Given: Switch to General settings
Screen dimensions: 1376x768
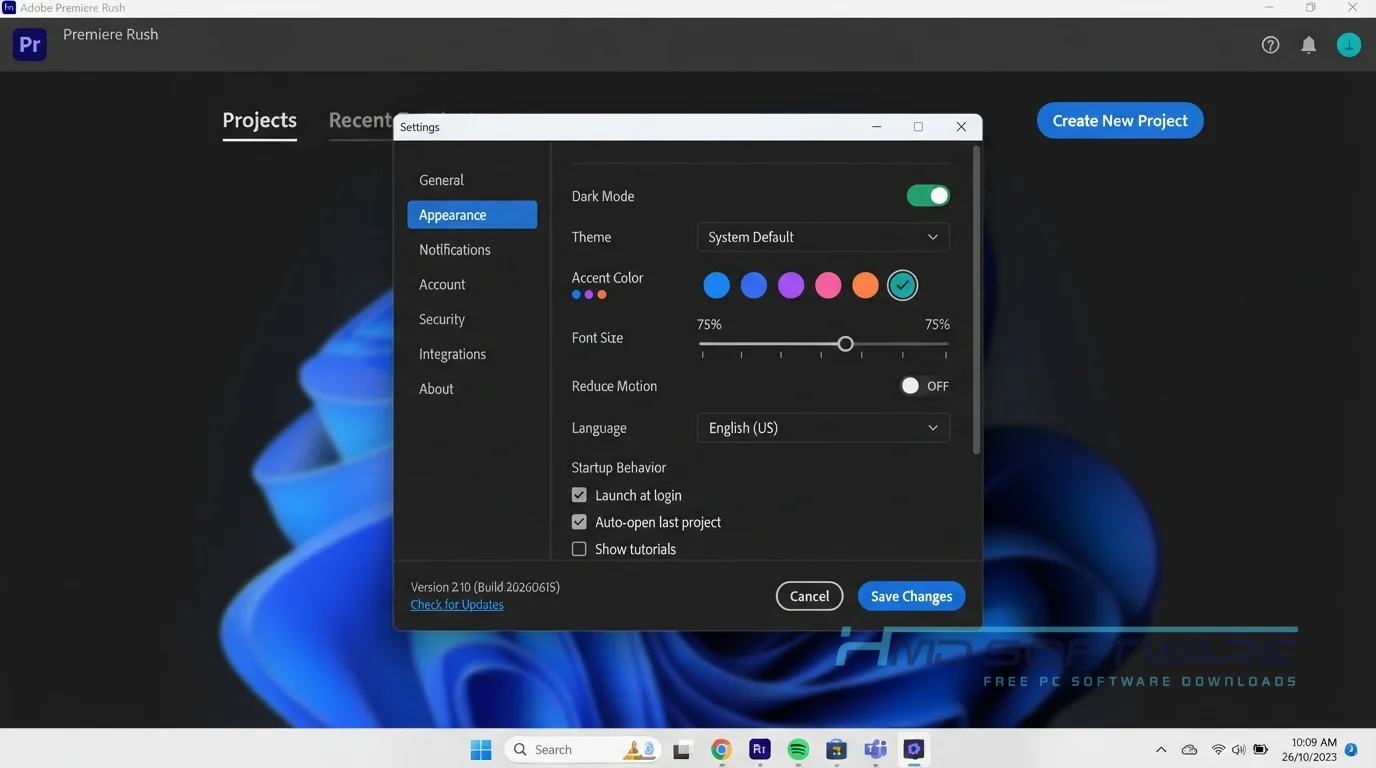Looking at the screenshot, I should coord(472,180).
